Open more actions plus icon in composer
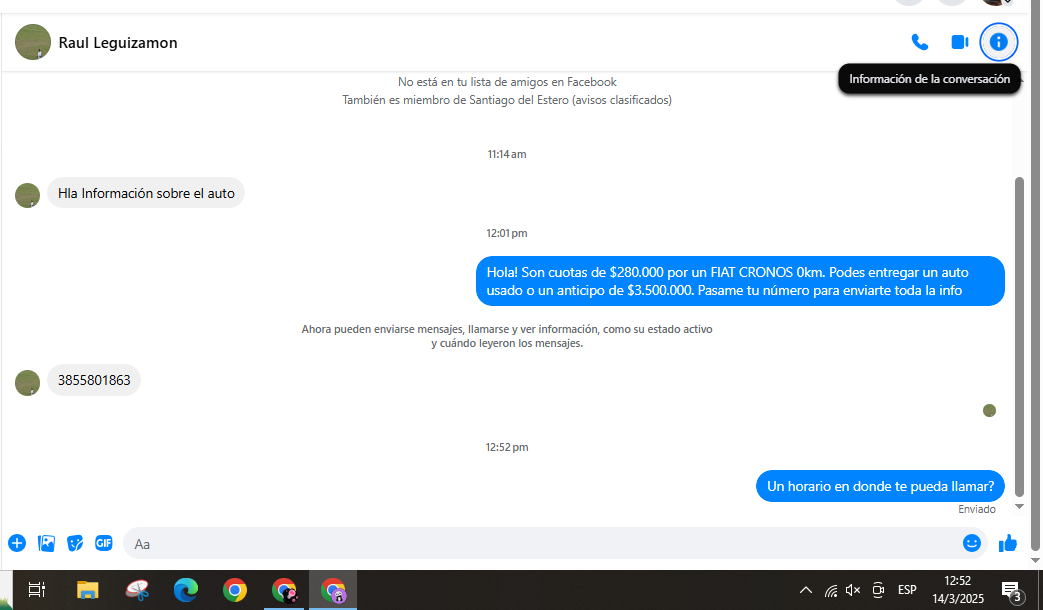The image size is (1043, 610). click(x=17, y=543)
